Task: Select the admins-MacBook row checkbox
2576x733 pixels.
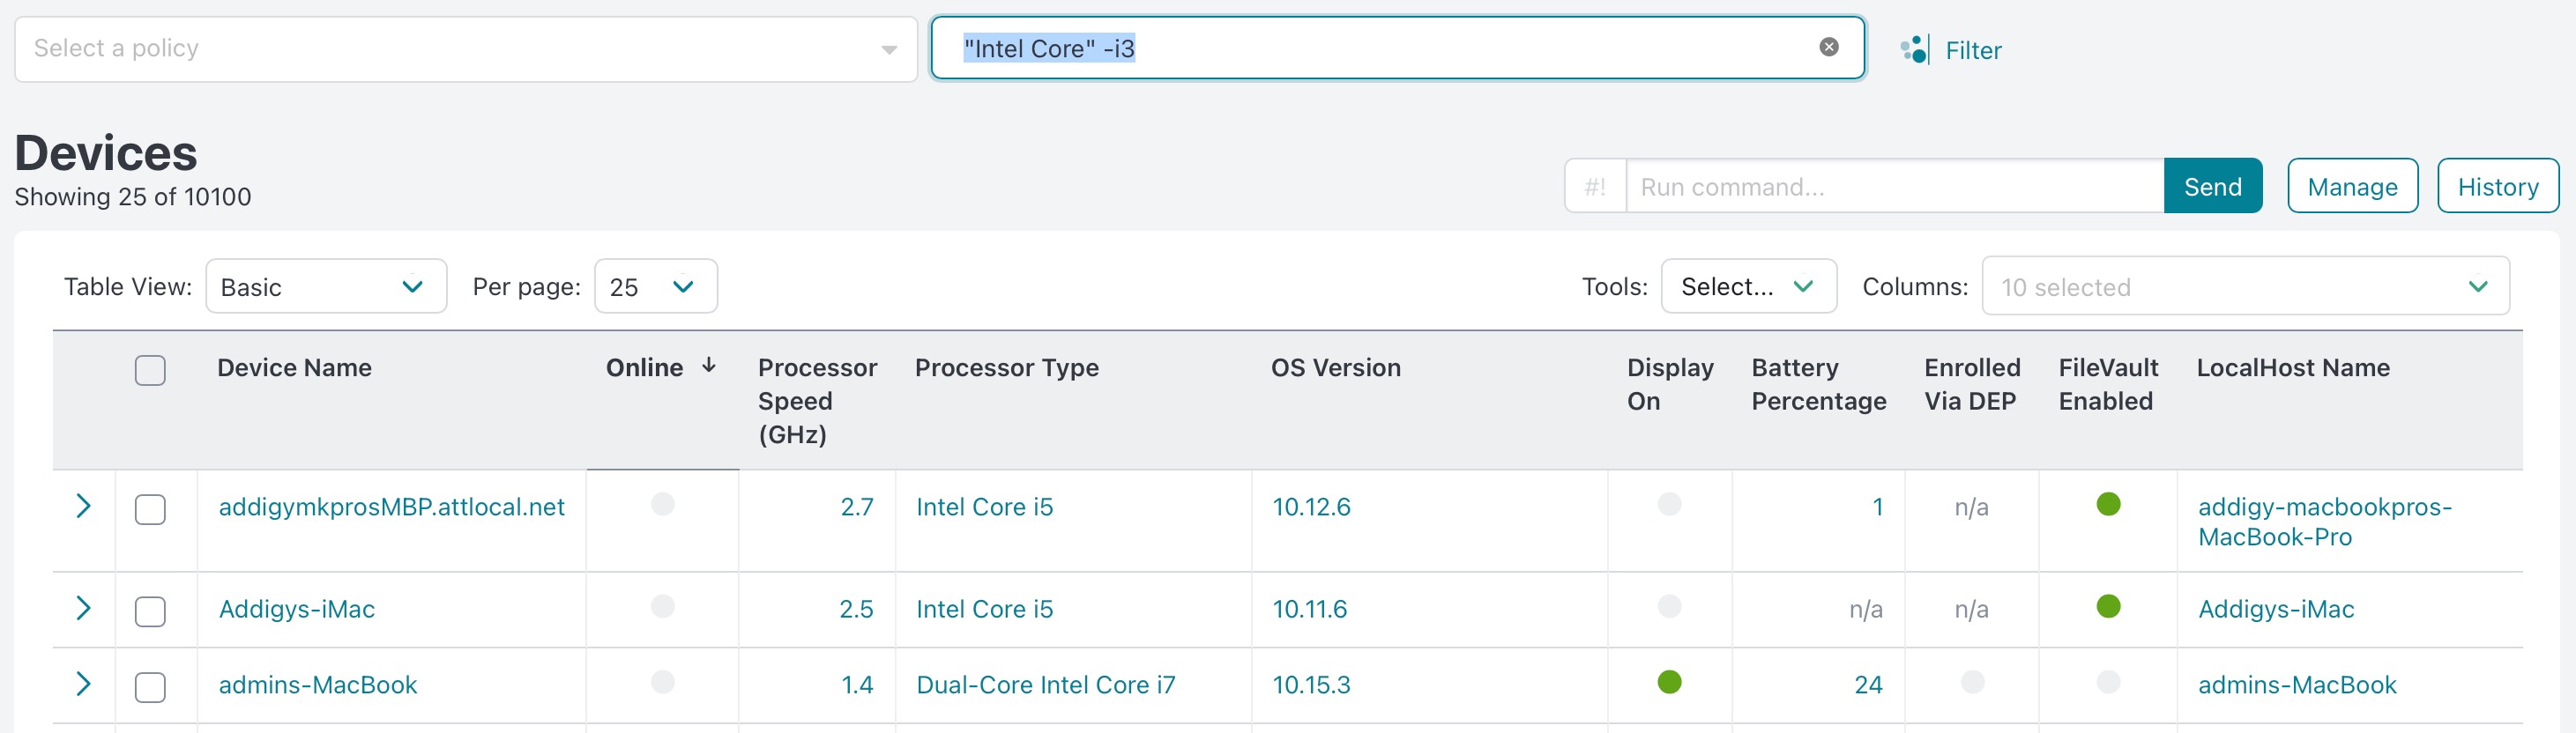Action: 150,687
